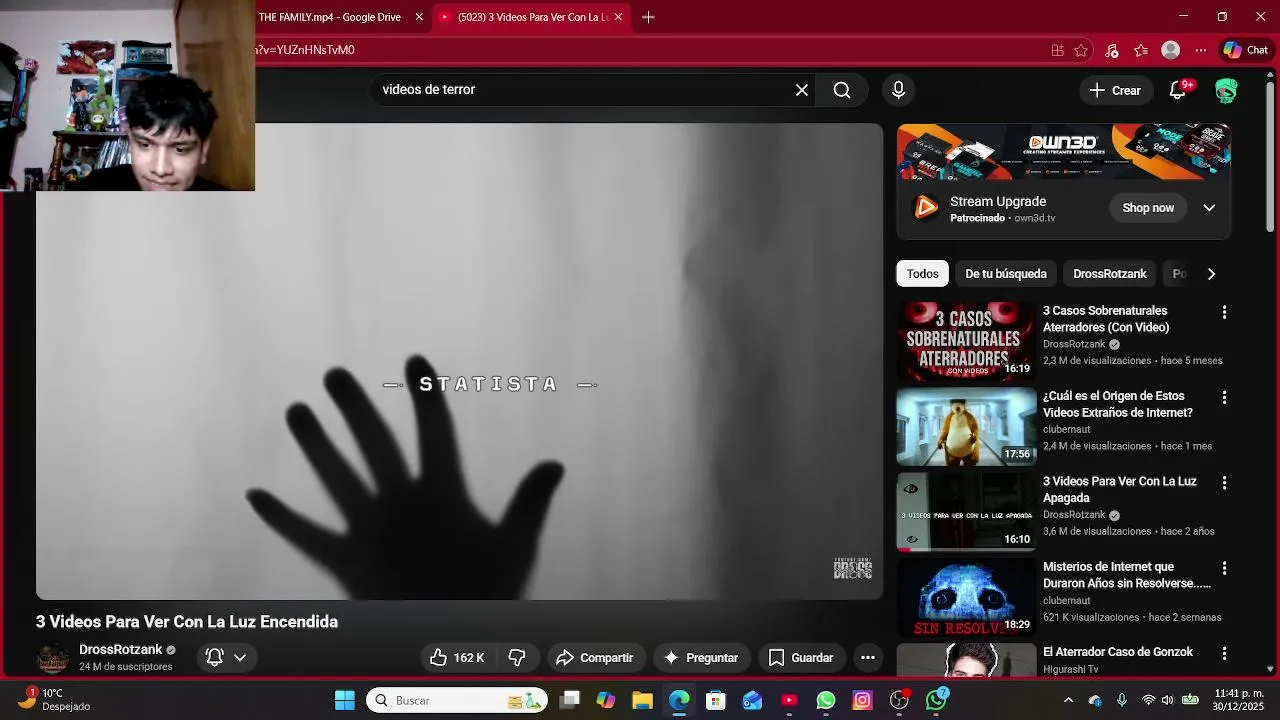Close the THE FAMILY.mp4 Google Drive tab
The width and height of the screenshot is (1280, 720).
point(419,17)
